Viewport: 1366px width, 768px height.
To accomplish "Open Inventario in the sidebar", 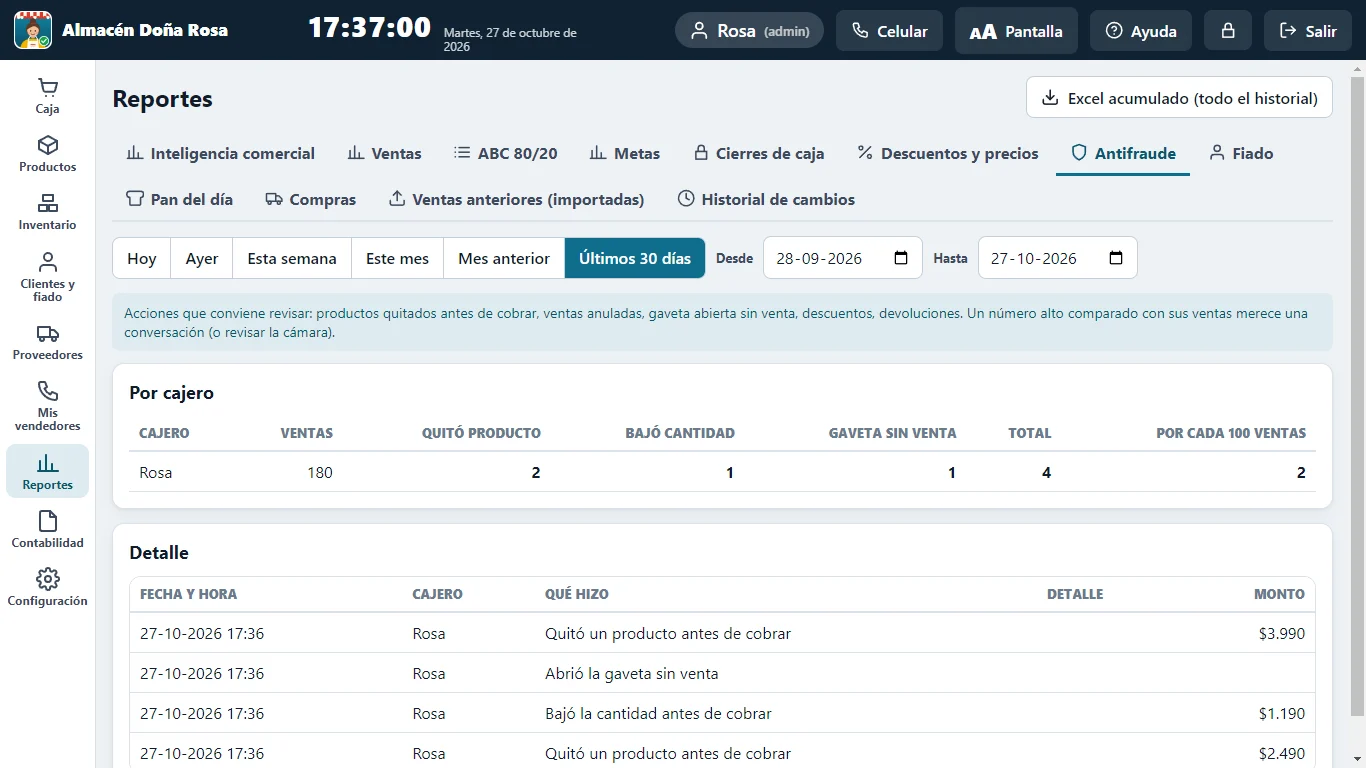I will tap(47, 212).
